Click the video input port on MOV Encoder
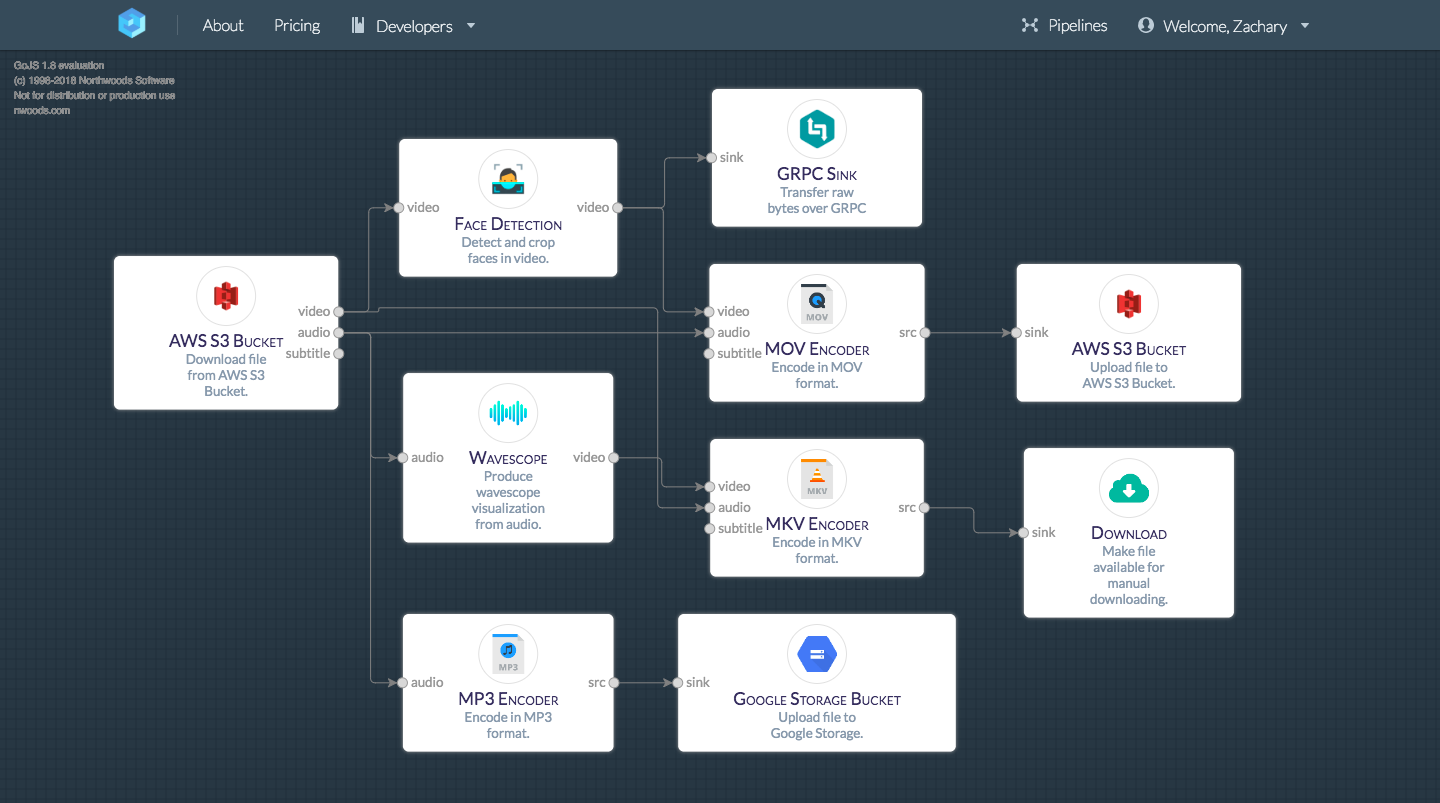The image size is (1440, 803). tap(709, 311)
